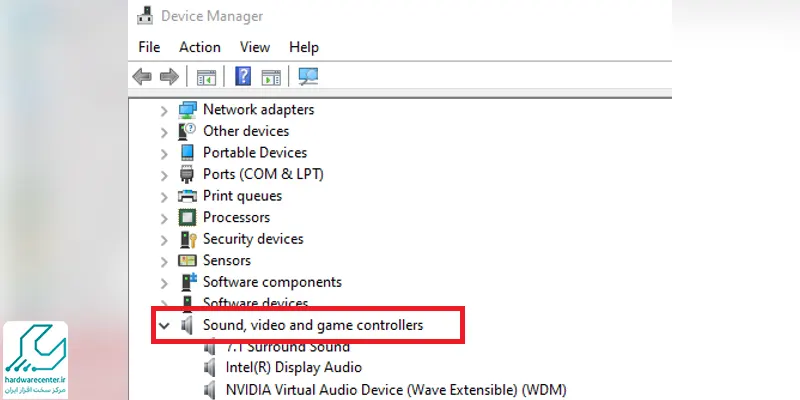Expand the Ports (COM & LPT) node

click(x=164, y=176)
